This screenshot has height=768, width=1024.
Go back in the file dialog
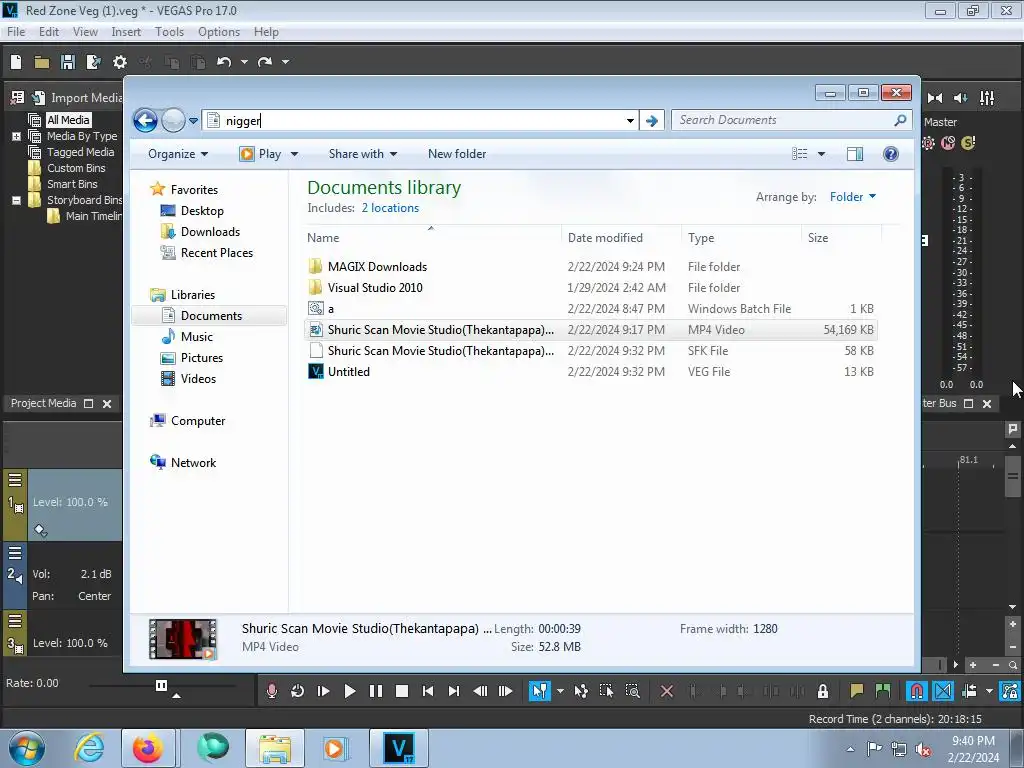tap(145, 120)
